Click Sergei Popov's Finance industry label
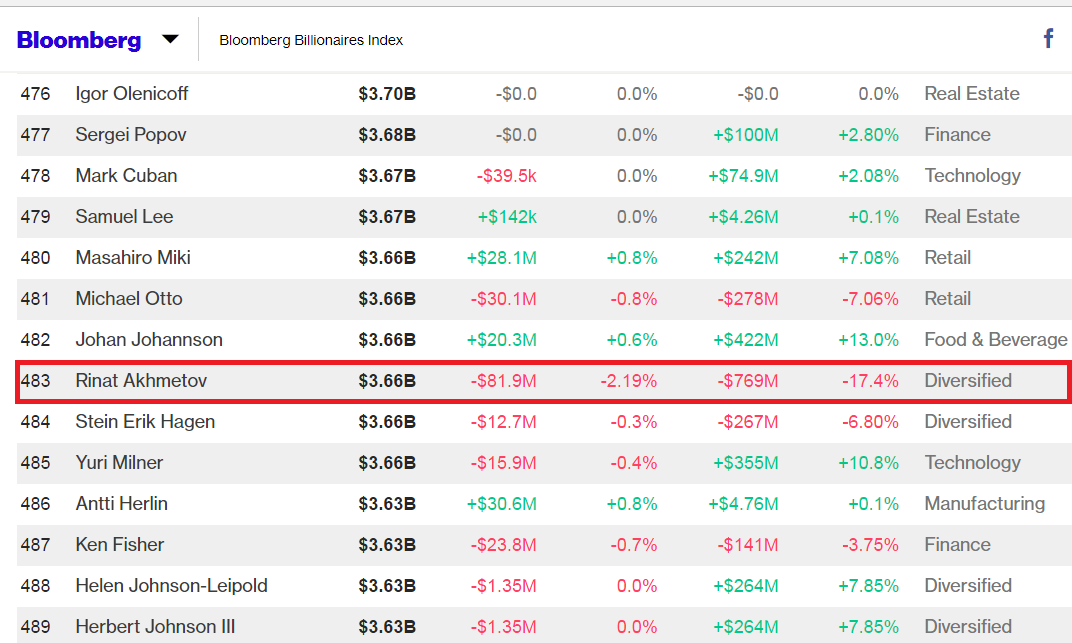The width and height of the screenshot is (1072, 643). pos(957,135)
